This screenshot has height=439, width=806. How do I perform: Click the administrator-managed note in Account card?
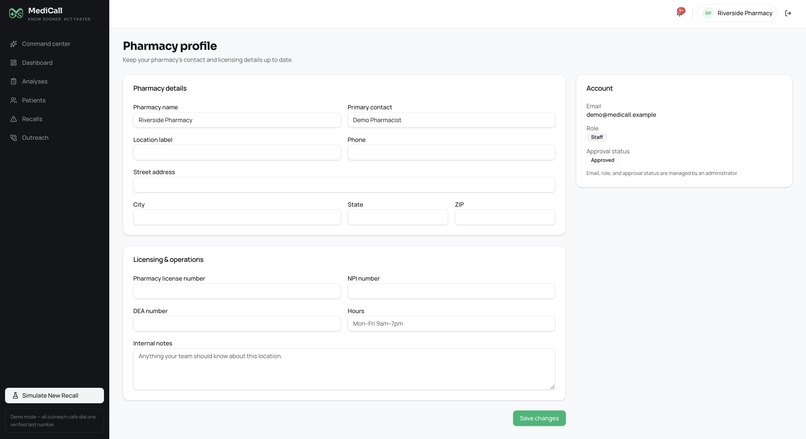[662, 173]
